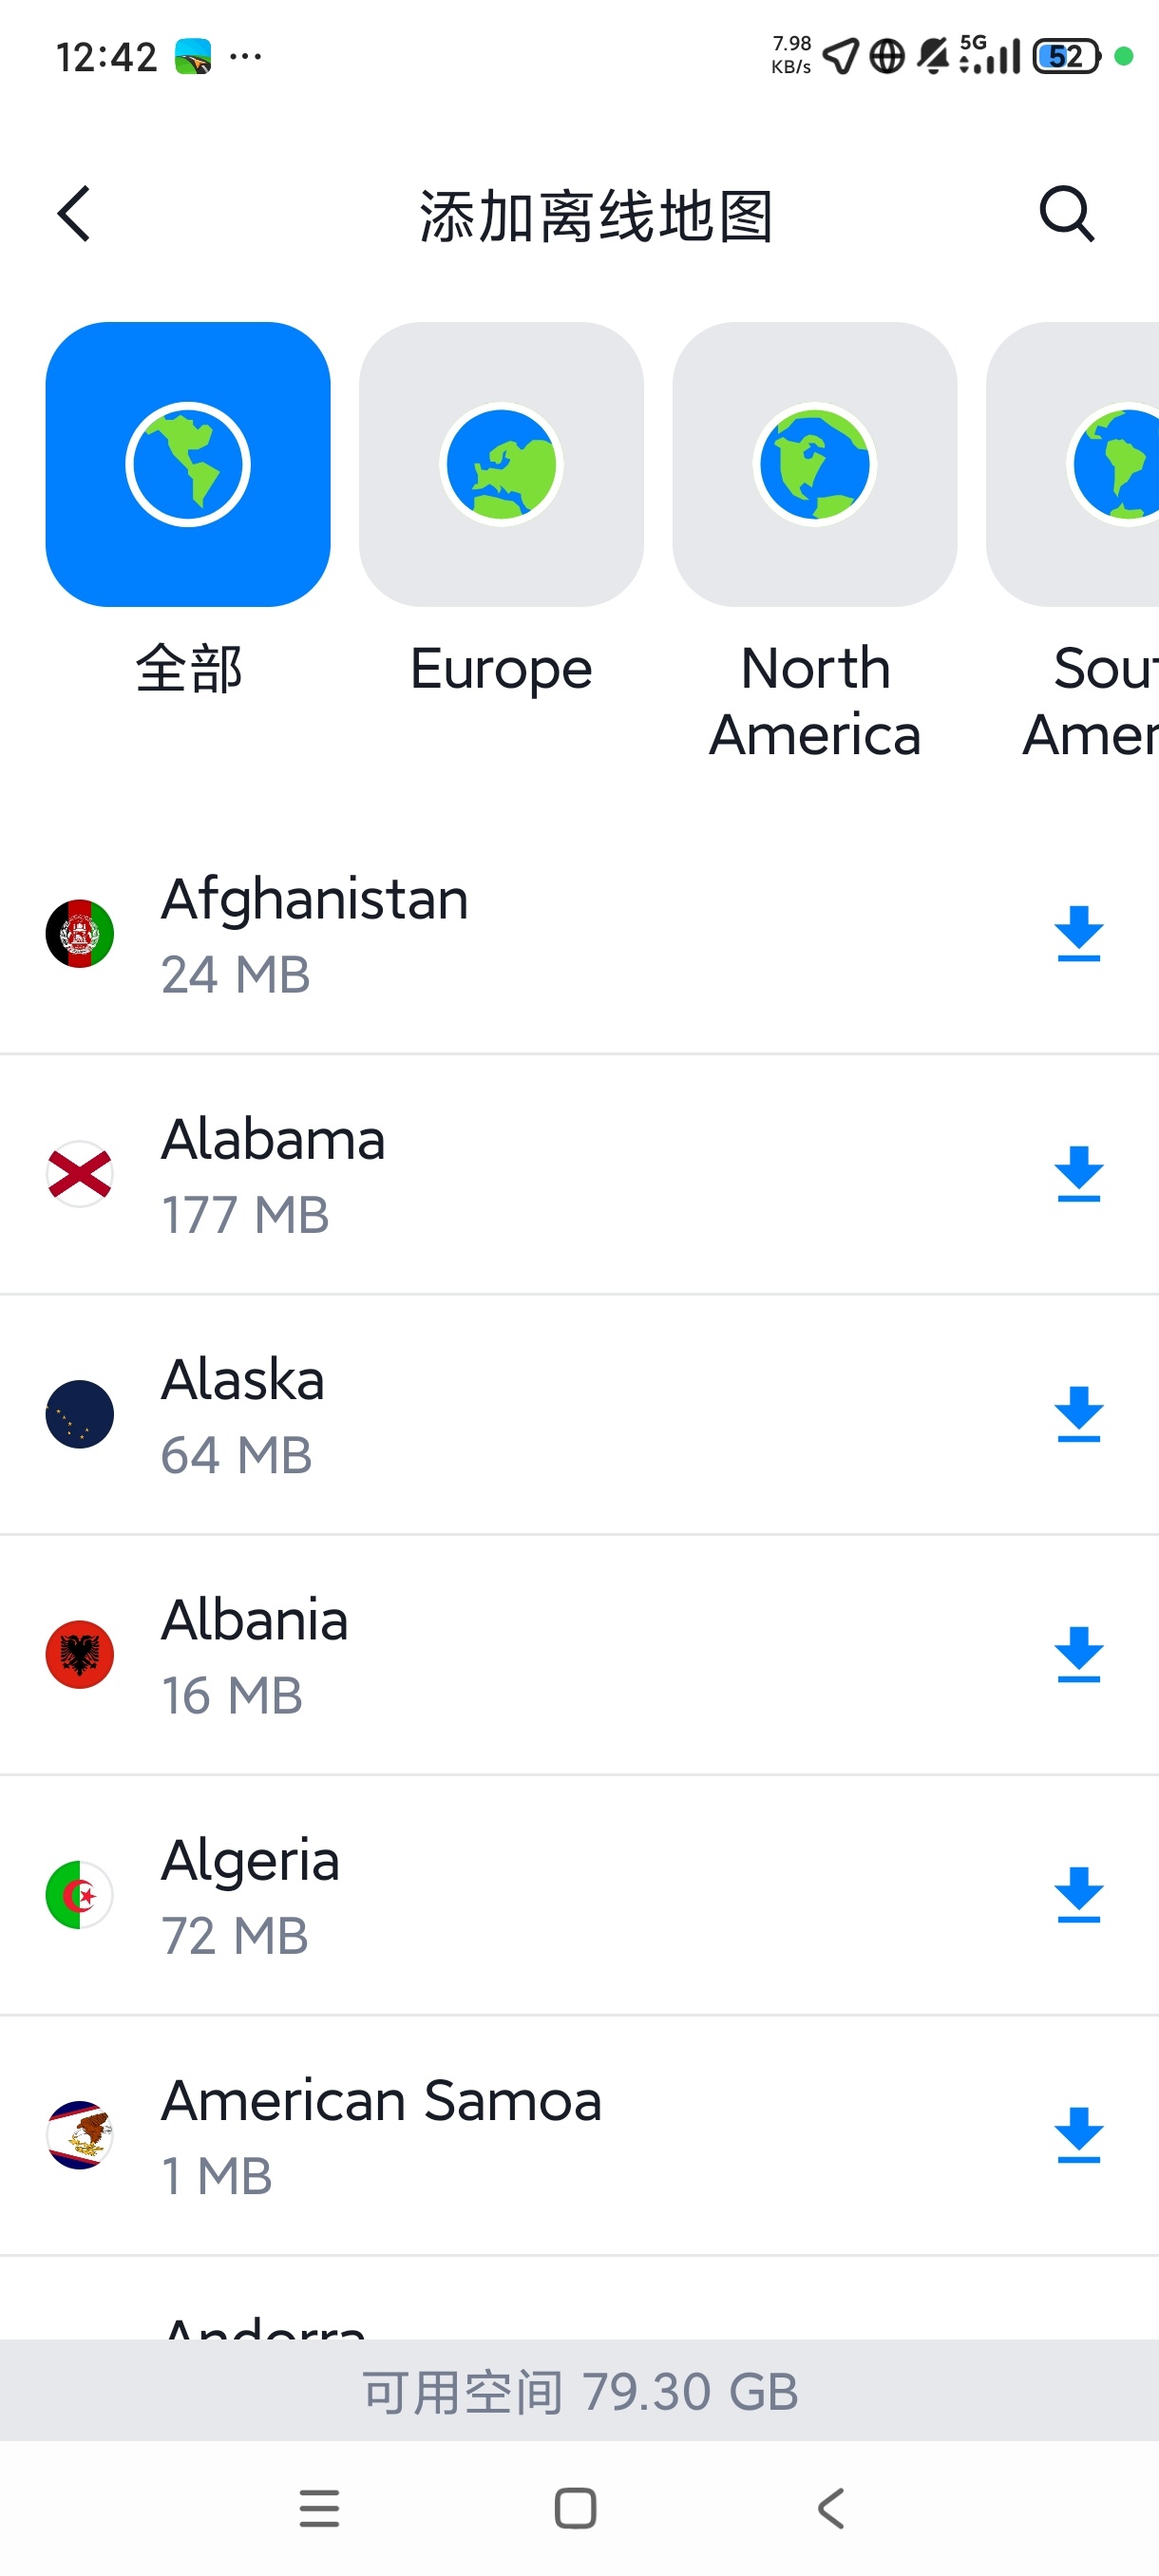Screen dimensions: 1159x2576
Task: Open the Afghanistan list entry
Action: coord(314,934)
